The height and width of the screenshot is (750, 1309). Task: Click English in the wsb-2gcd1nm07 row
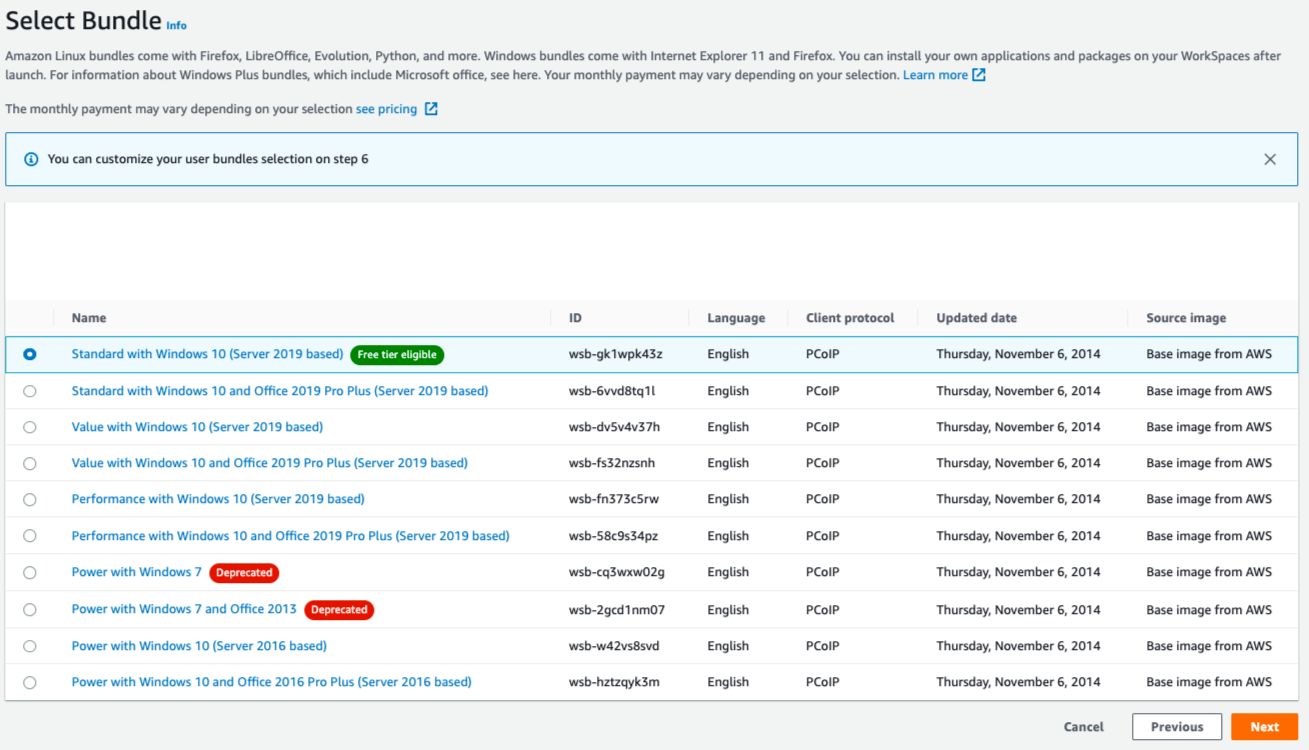click(728, 610)
